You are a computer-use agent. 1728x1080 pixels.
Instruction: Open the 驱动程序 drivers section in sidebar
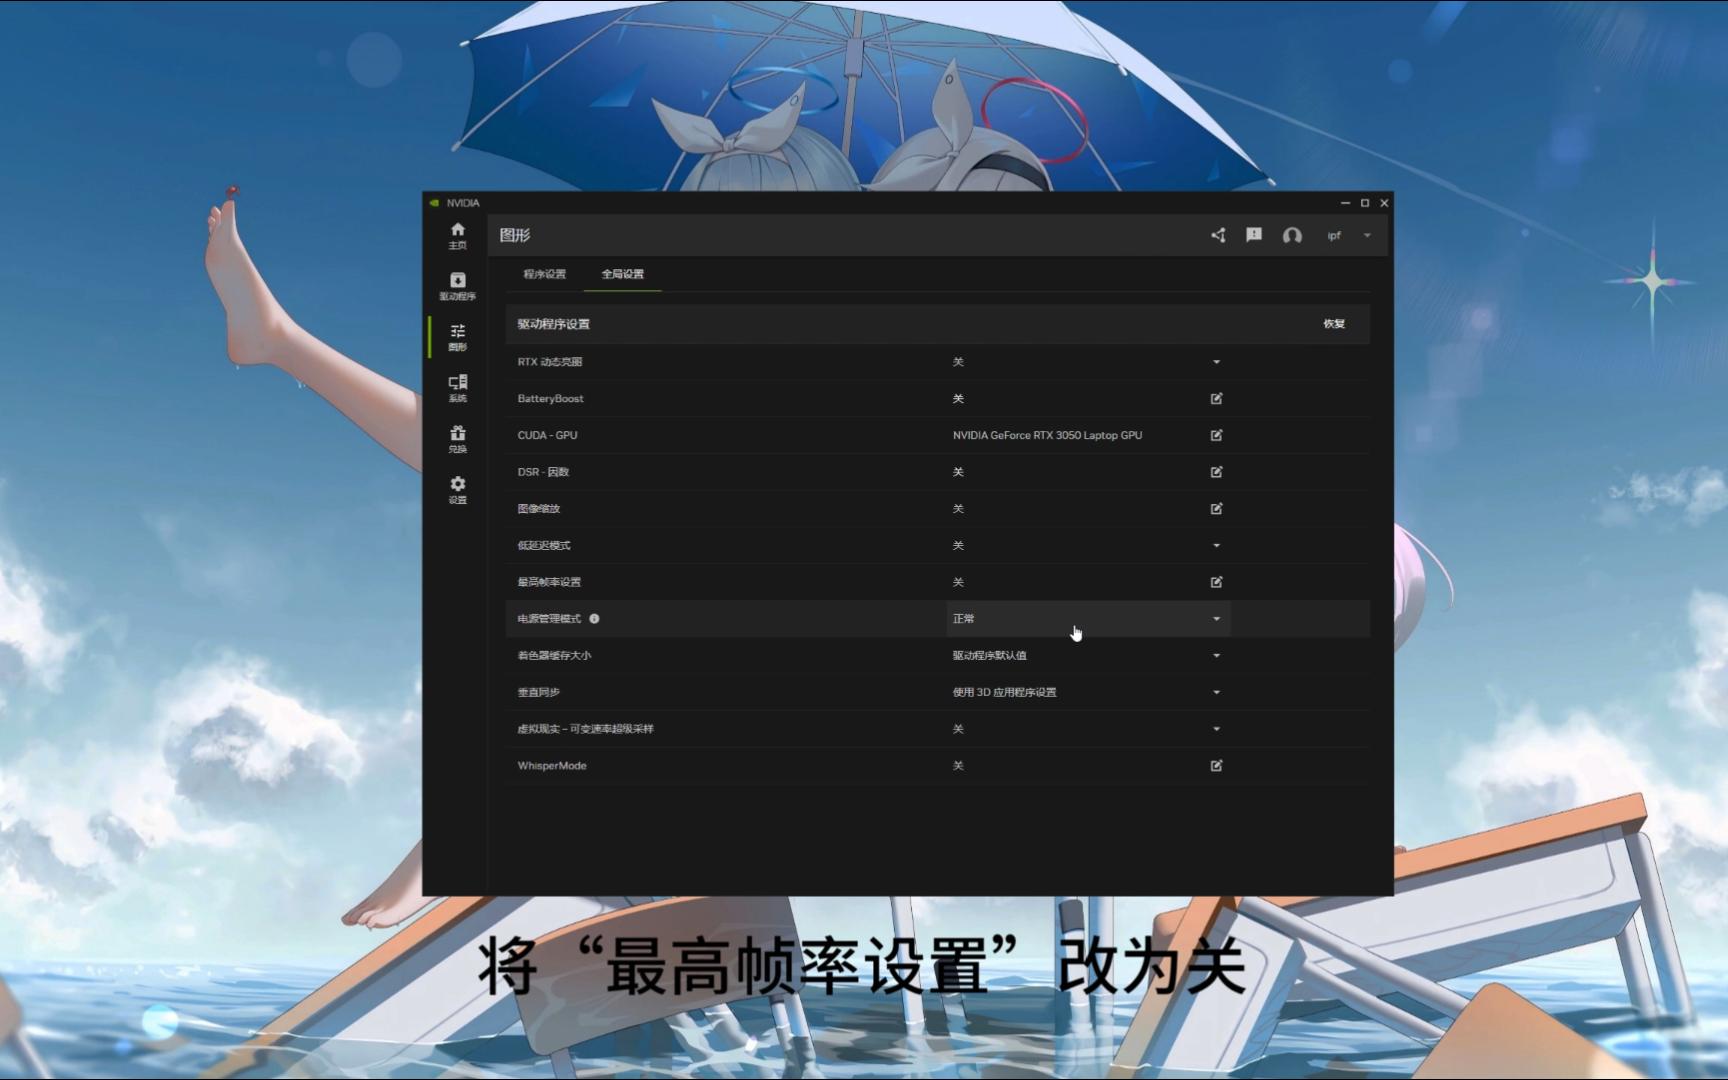tap(458, 287)
